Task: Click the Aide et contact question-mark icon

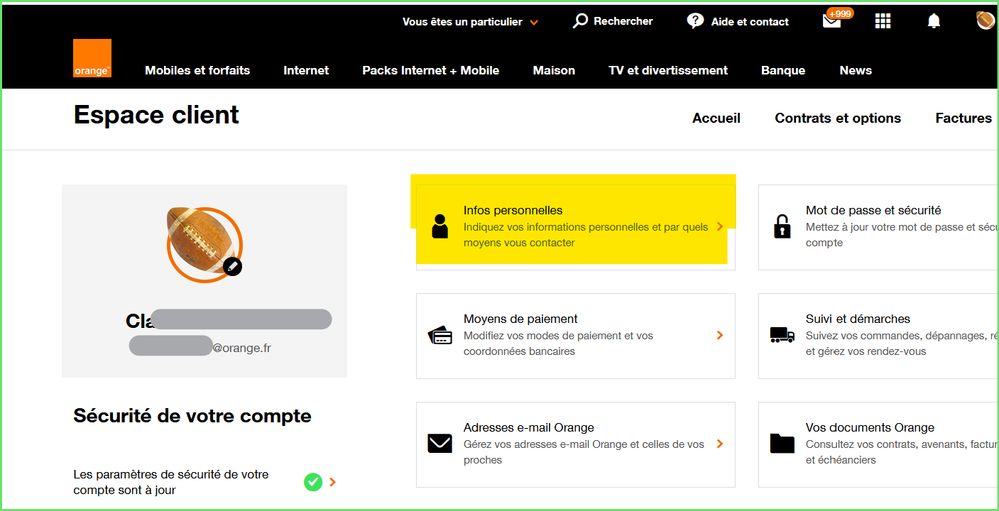Action: click(695, 21)
